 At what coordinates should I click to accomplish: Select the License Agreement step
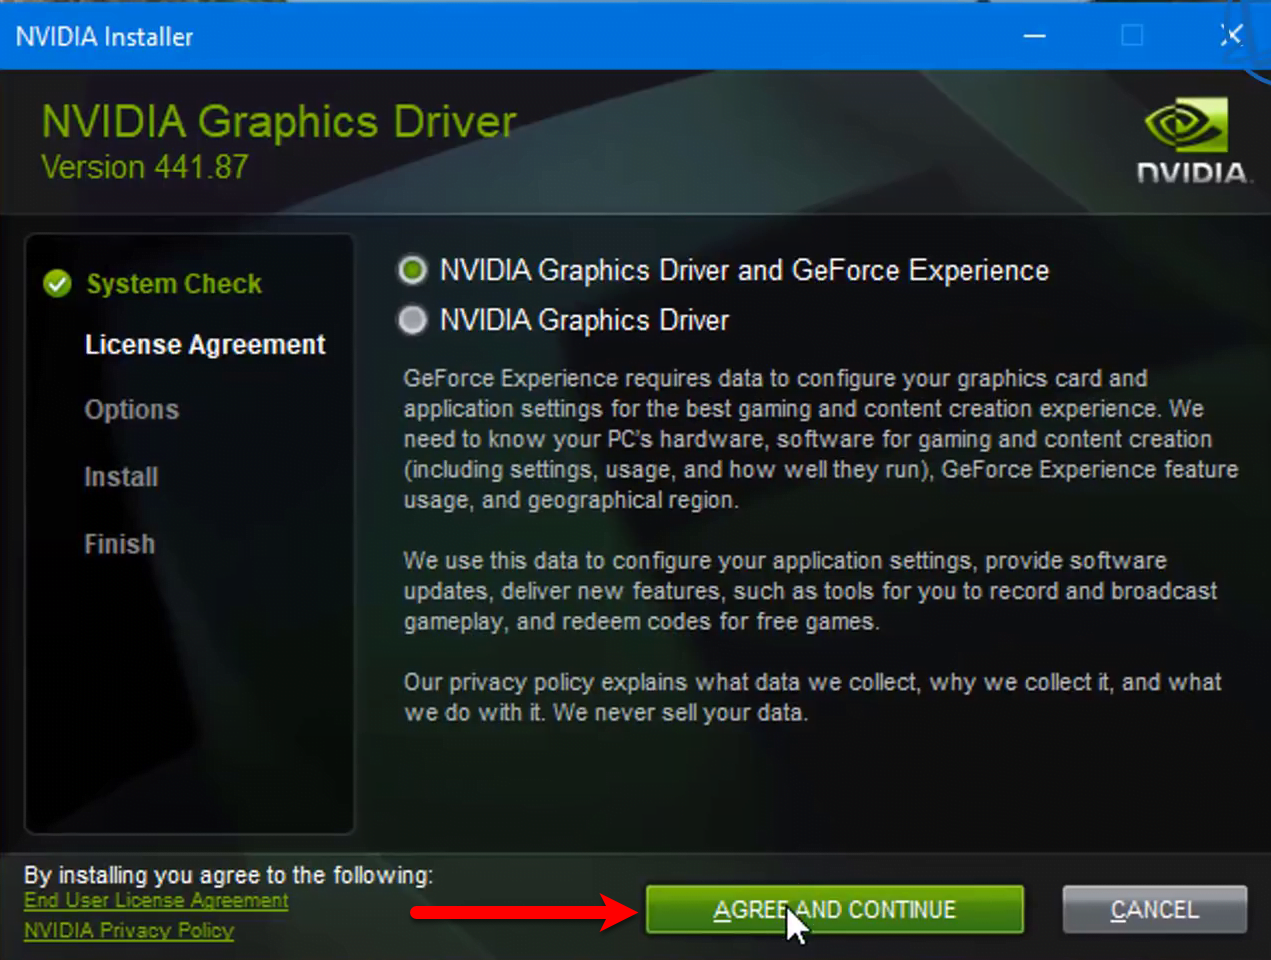[x=205, y=345]
